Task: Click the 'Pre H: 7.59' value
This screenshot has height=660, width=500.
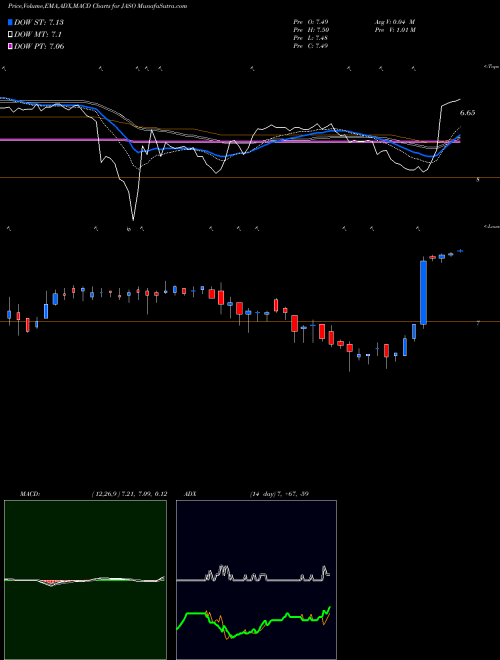Action: [311, 30]
